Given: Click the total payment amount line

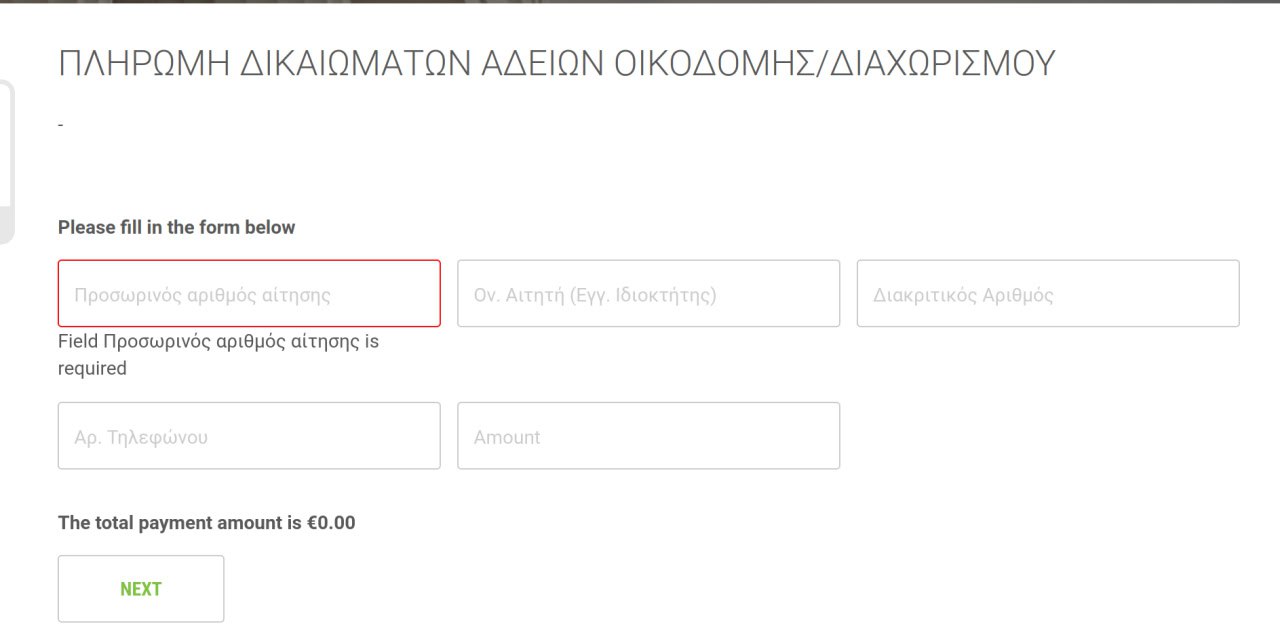Looking at the screenshot, I should point(206,523).
